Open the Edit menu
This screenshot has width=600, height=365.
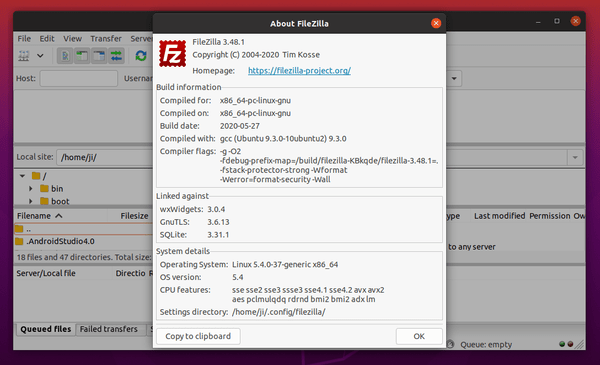click(47, 39)
